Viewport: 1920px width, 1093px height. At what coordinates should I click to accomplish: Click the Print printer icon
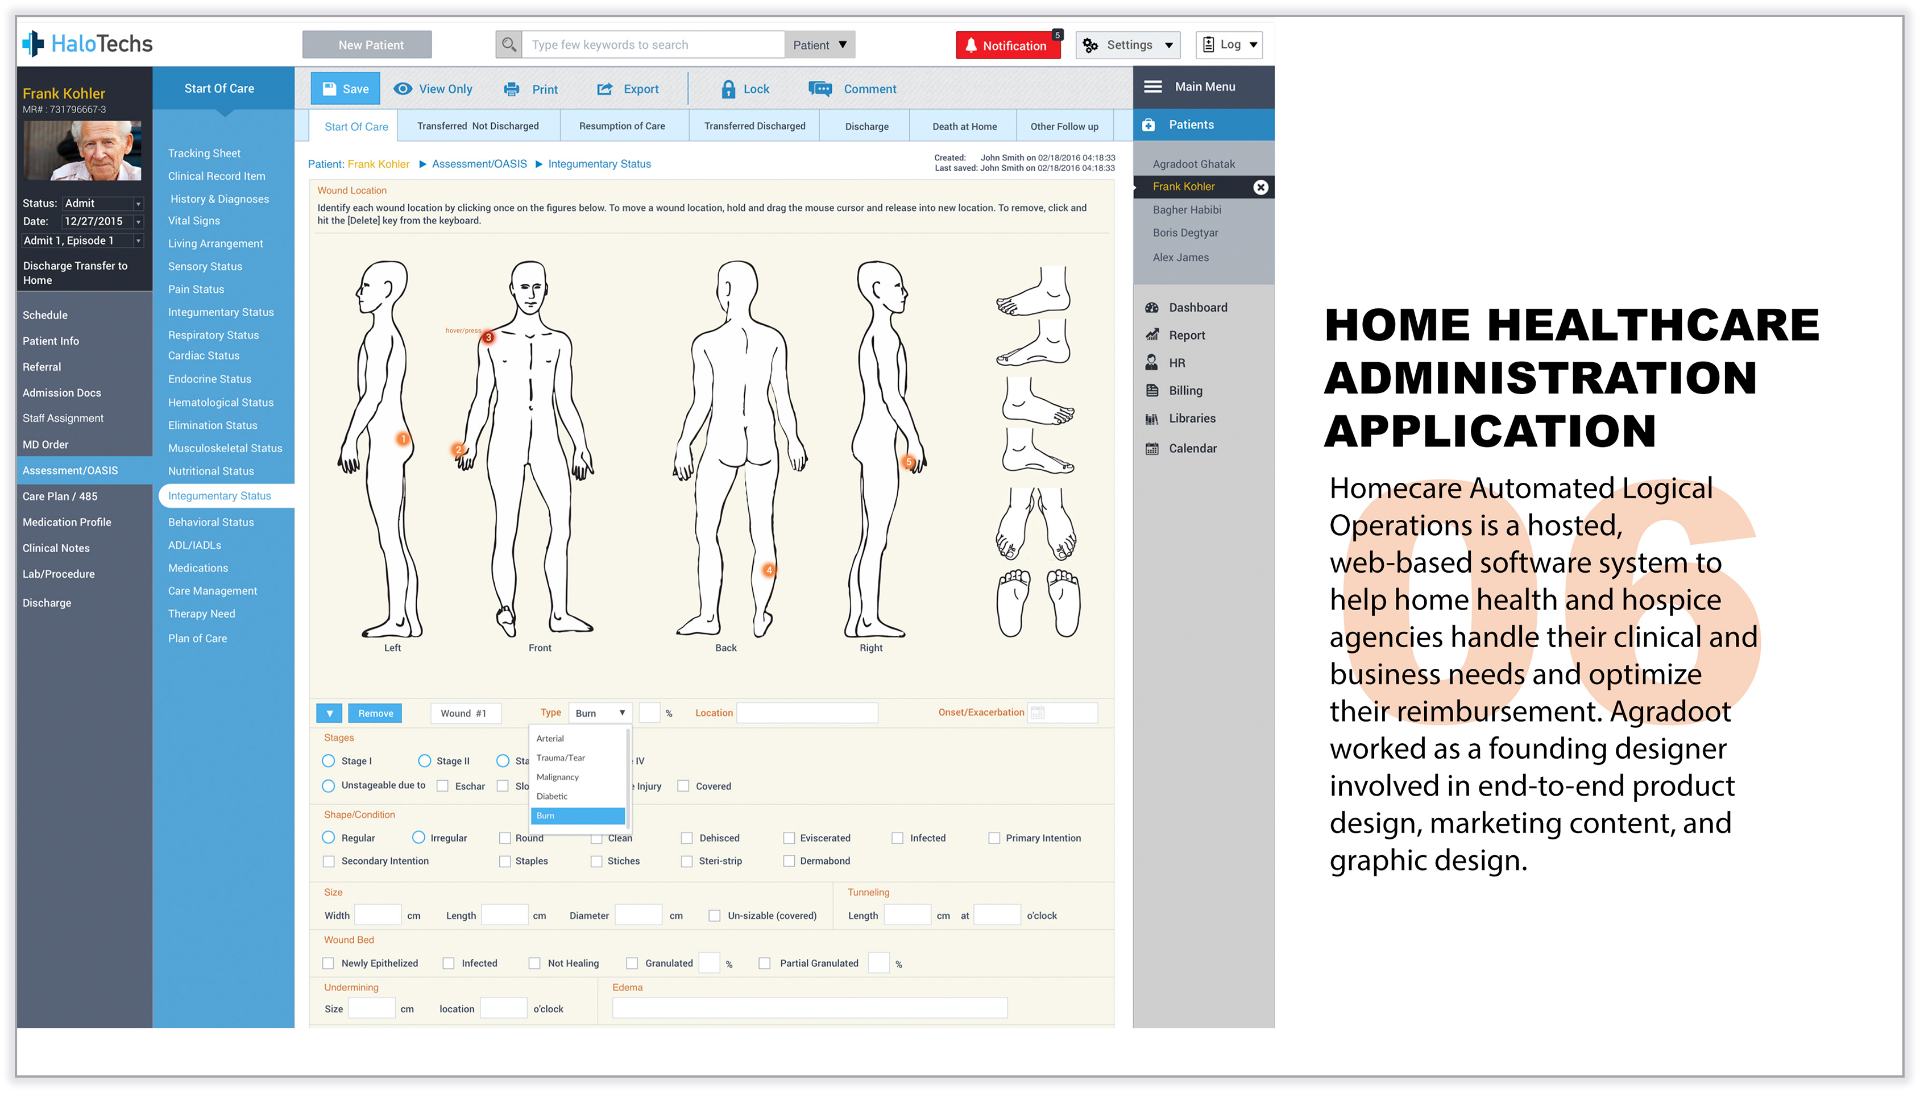512,89
